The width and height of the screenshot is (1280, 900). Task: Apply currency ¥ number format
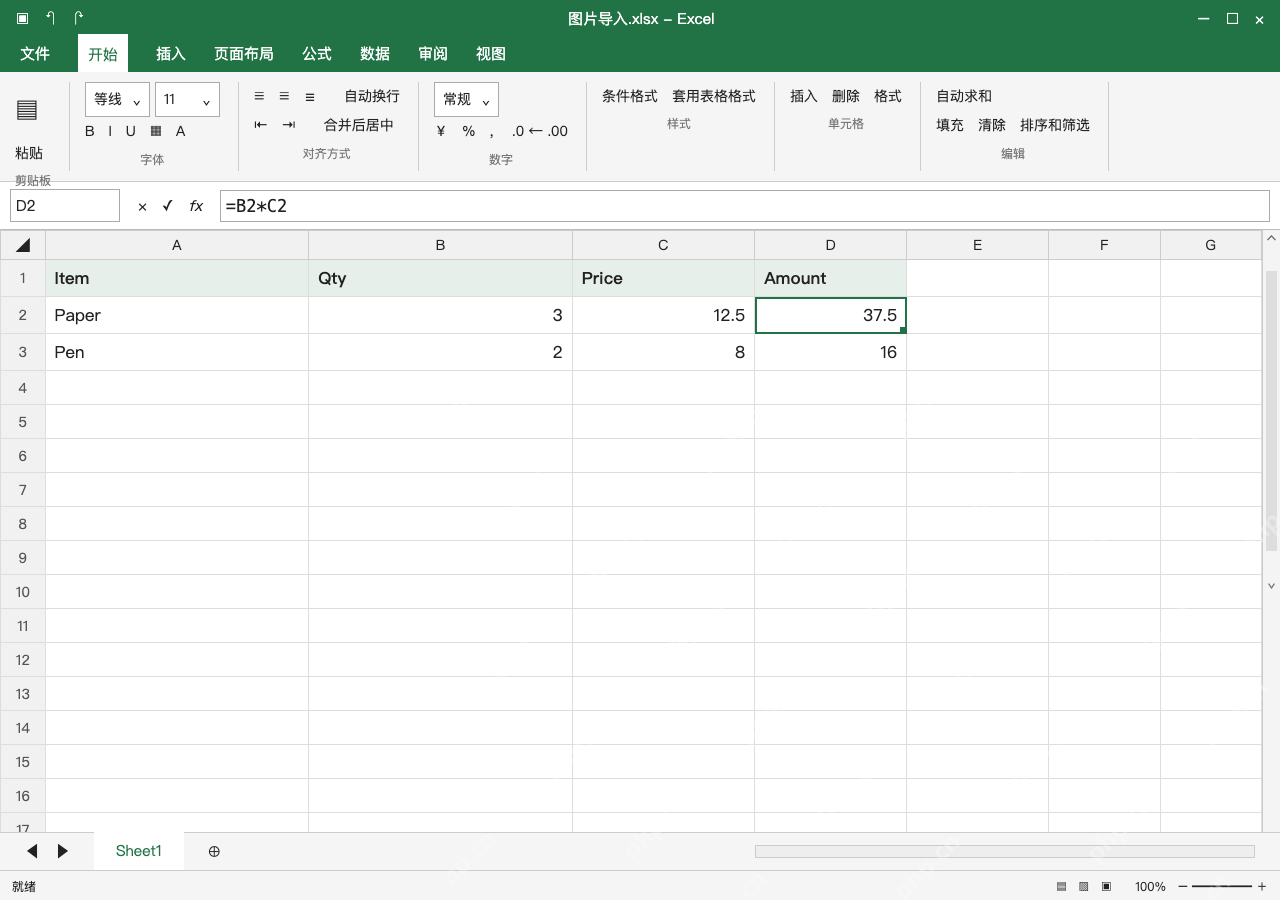[x=441, y=131]
